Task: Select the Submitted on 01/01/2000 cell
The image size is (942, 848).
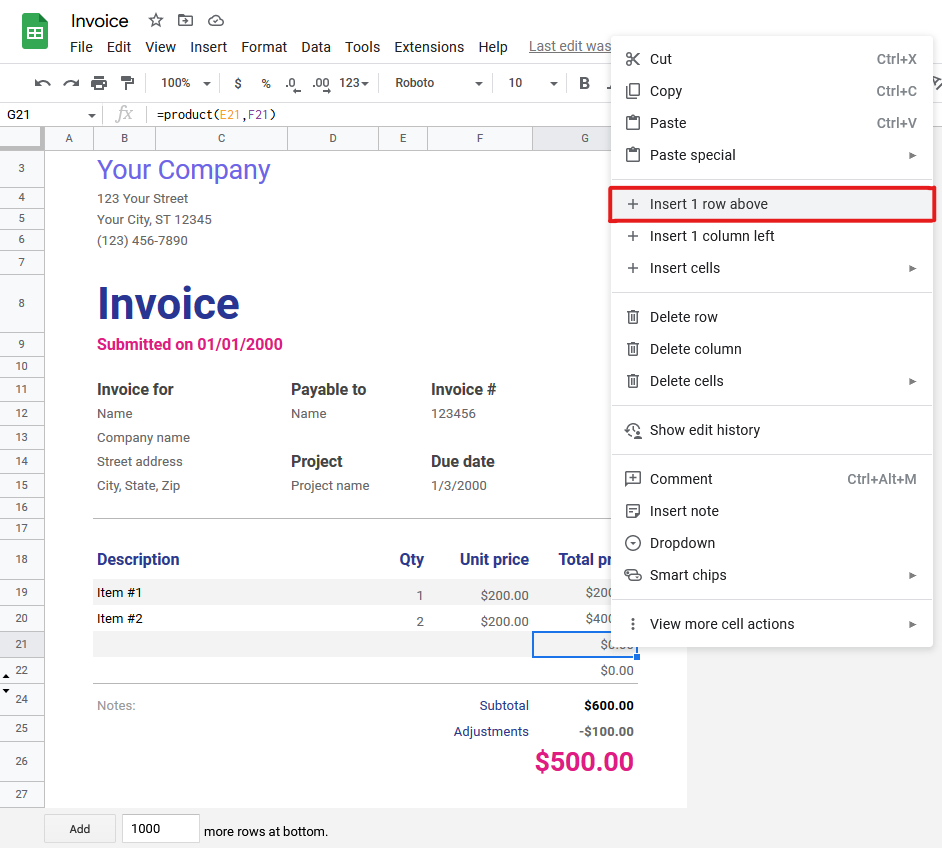Action: [x=190, y=344]
